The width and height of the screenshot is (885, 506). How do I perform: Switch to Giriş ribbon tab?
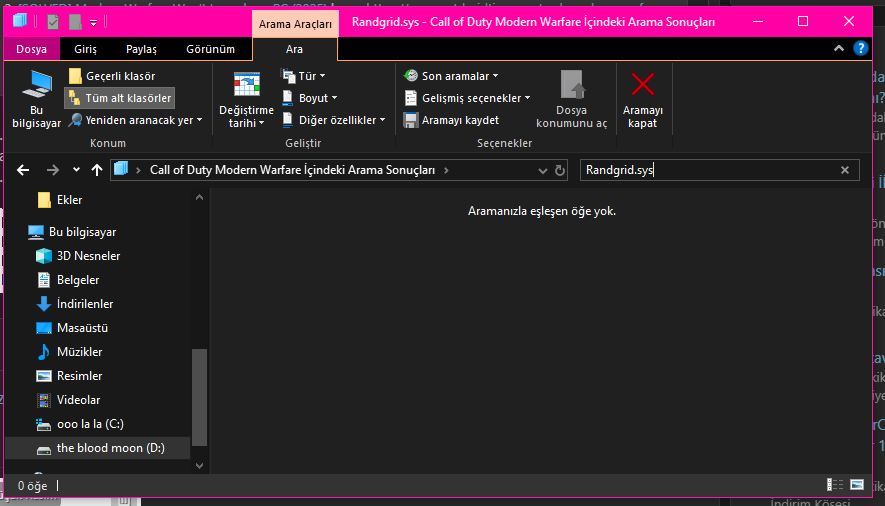85,49
